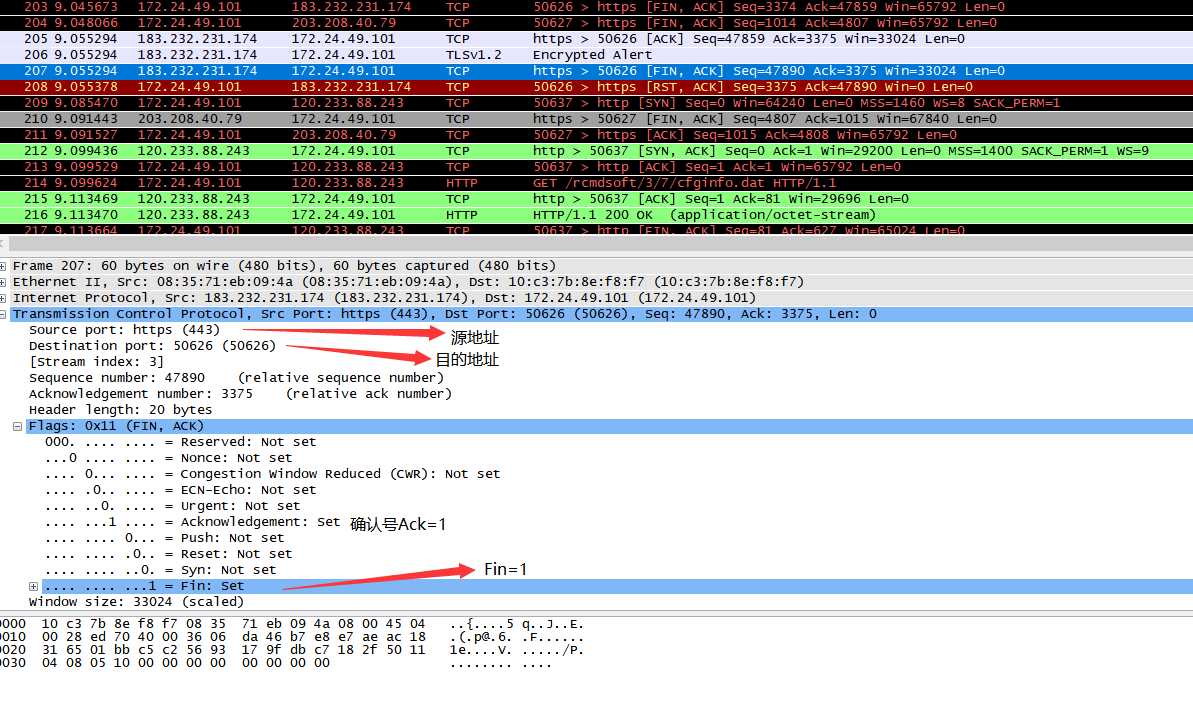Select Sequence number: 47890 field
Viewport: 1193px width, 726px height.
(236, 378)
